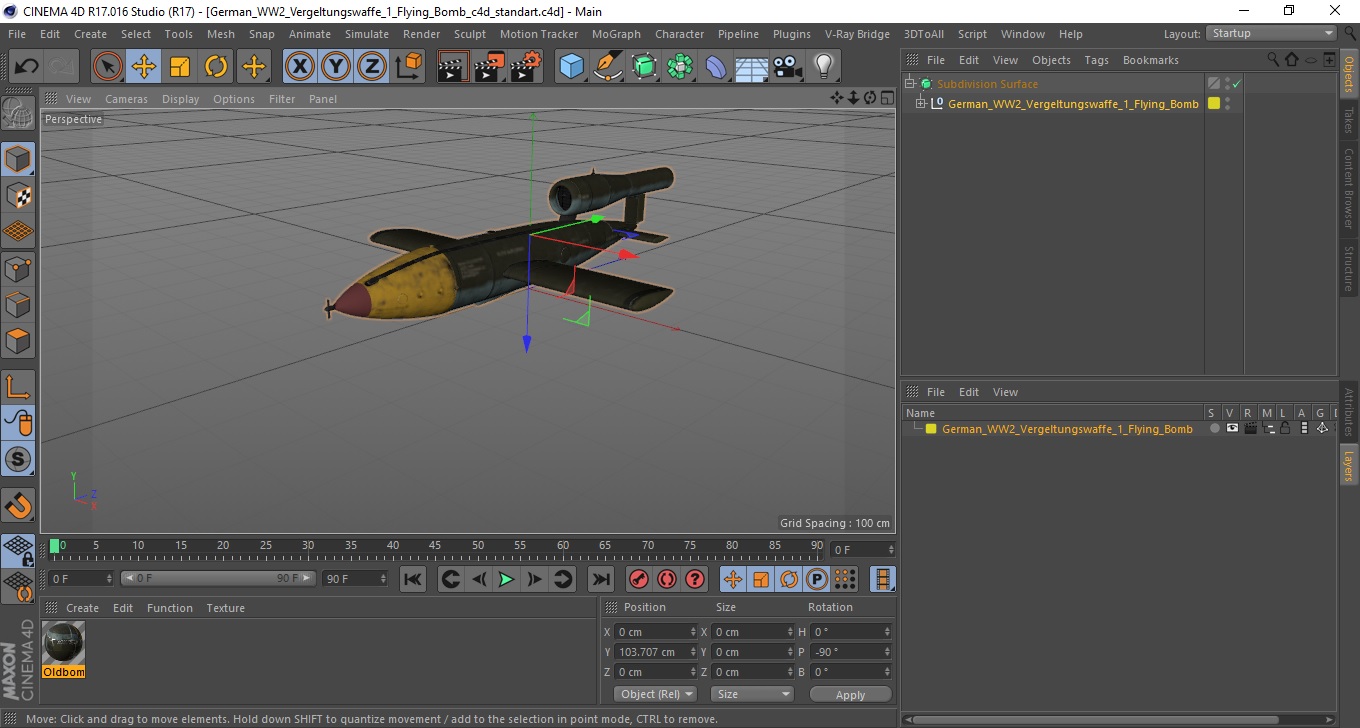This screenshot has height=728, width=1360.
Task: Toggle Y axis lock
Action: click(336, 67)
